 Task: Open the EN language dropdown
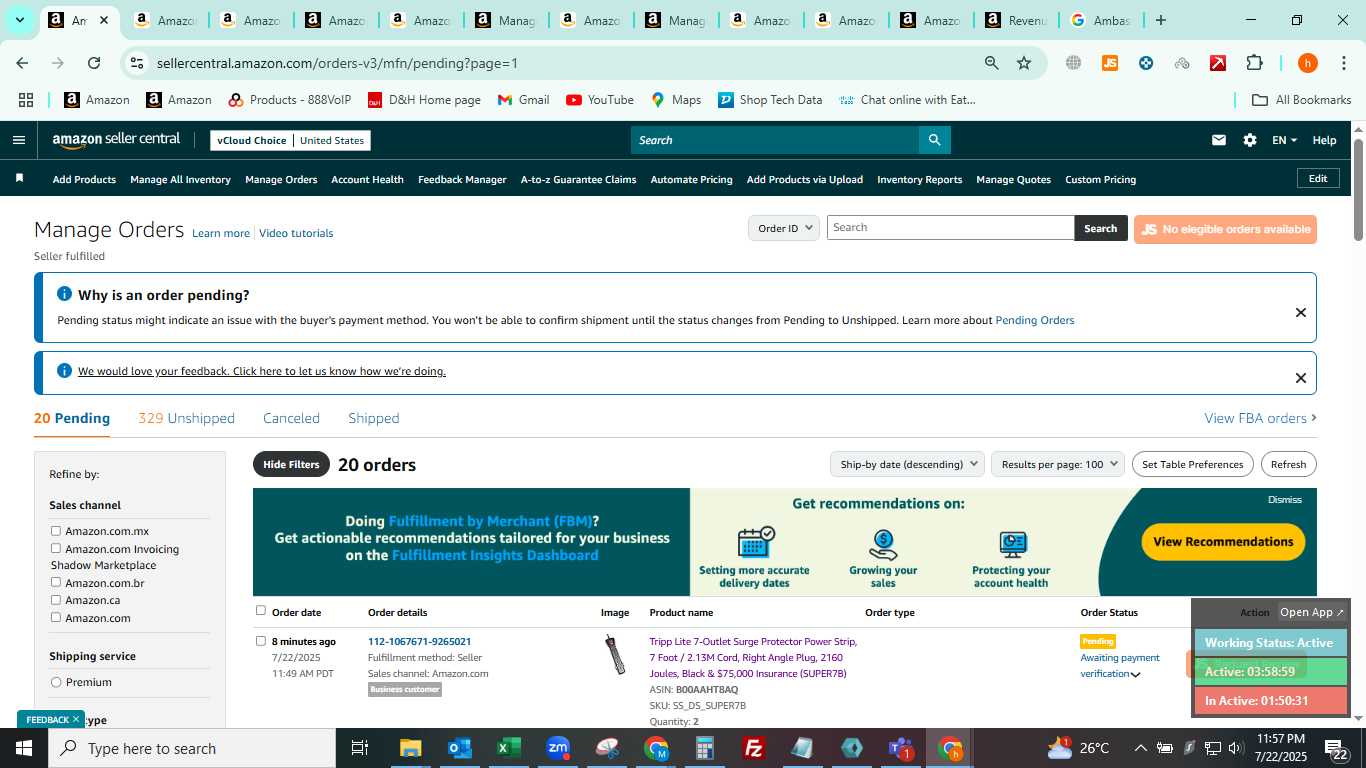pyautogui.click(x=1284, y=140)
